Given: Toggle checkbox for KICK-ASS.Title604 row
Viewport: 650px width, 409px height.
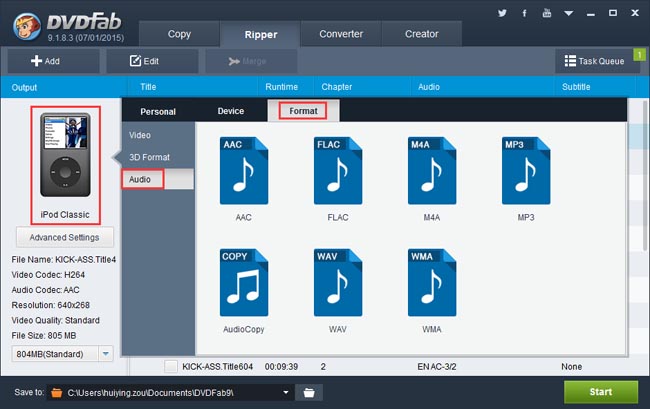Looking at the screenshot, I should click(171, 367).
